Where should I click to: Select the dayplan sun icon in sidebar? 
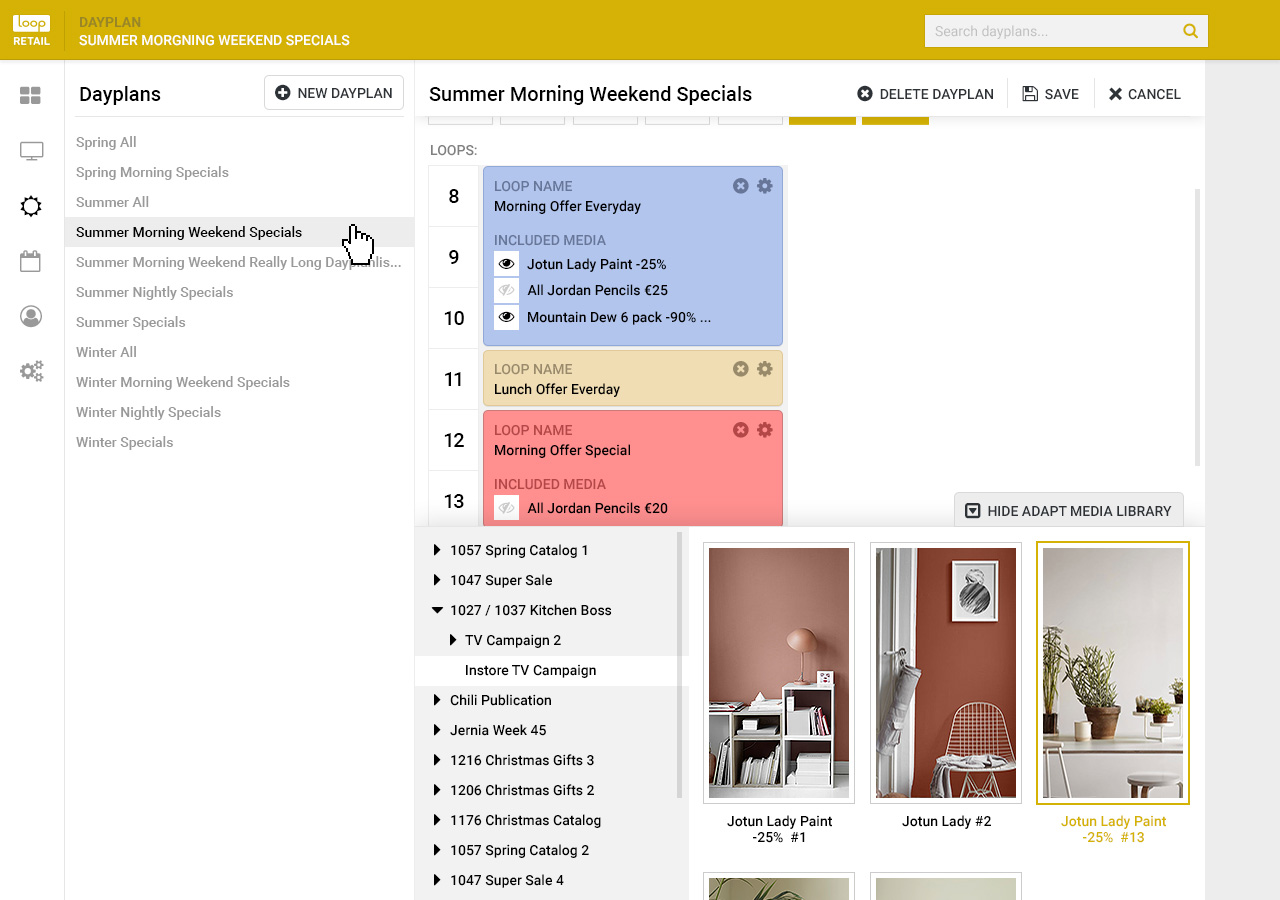31,207
